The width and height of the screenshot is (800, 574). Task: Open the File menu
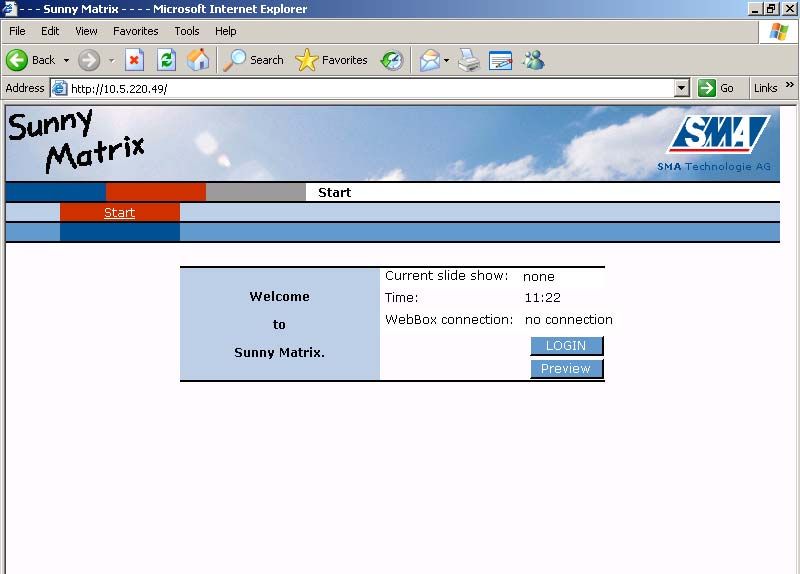click(x=17, y=31)
